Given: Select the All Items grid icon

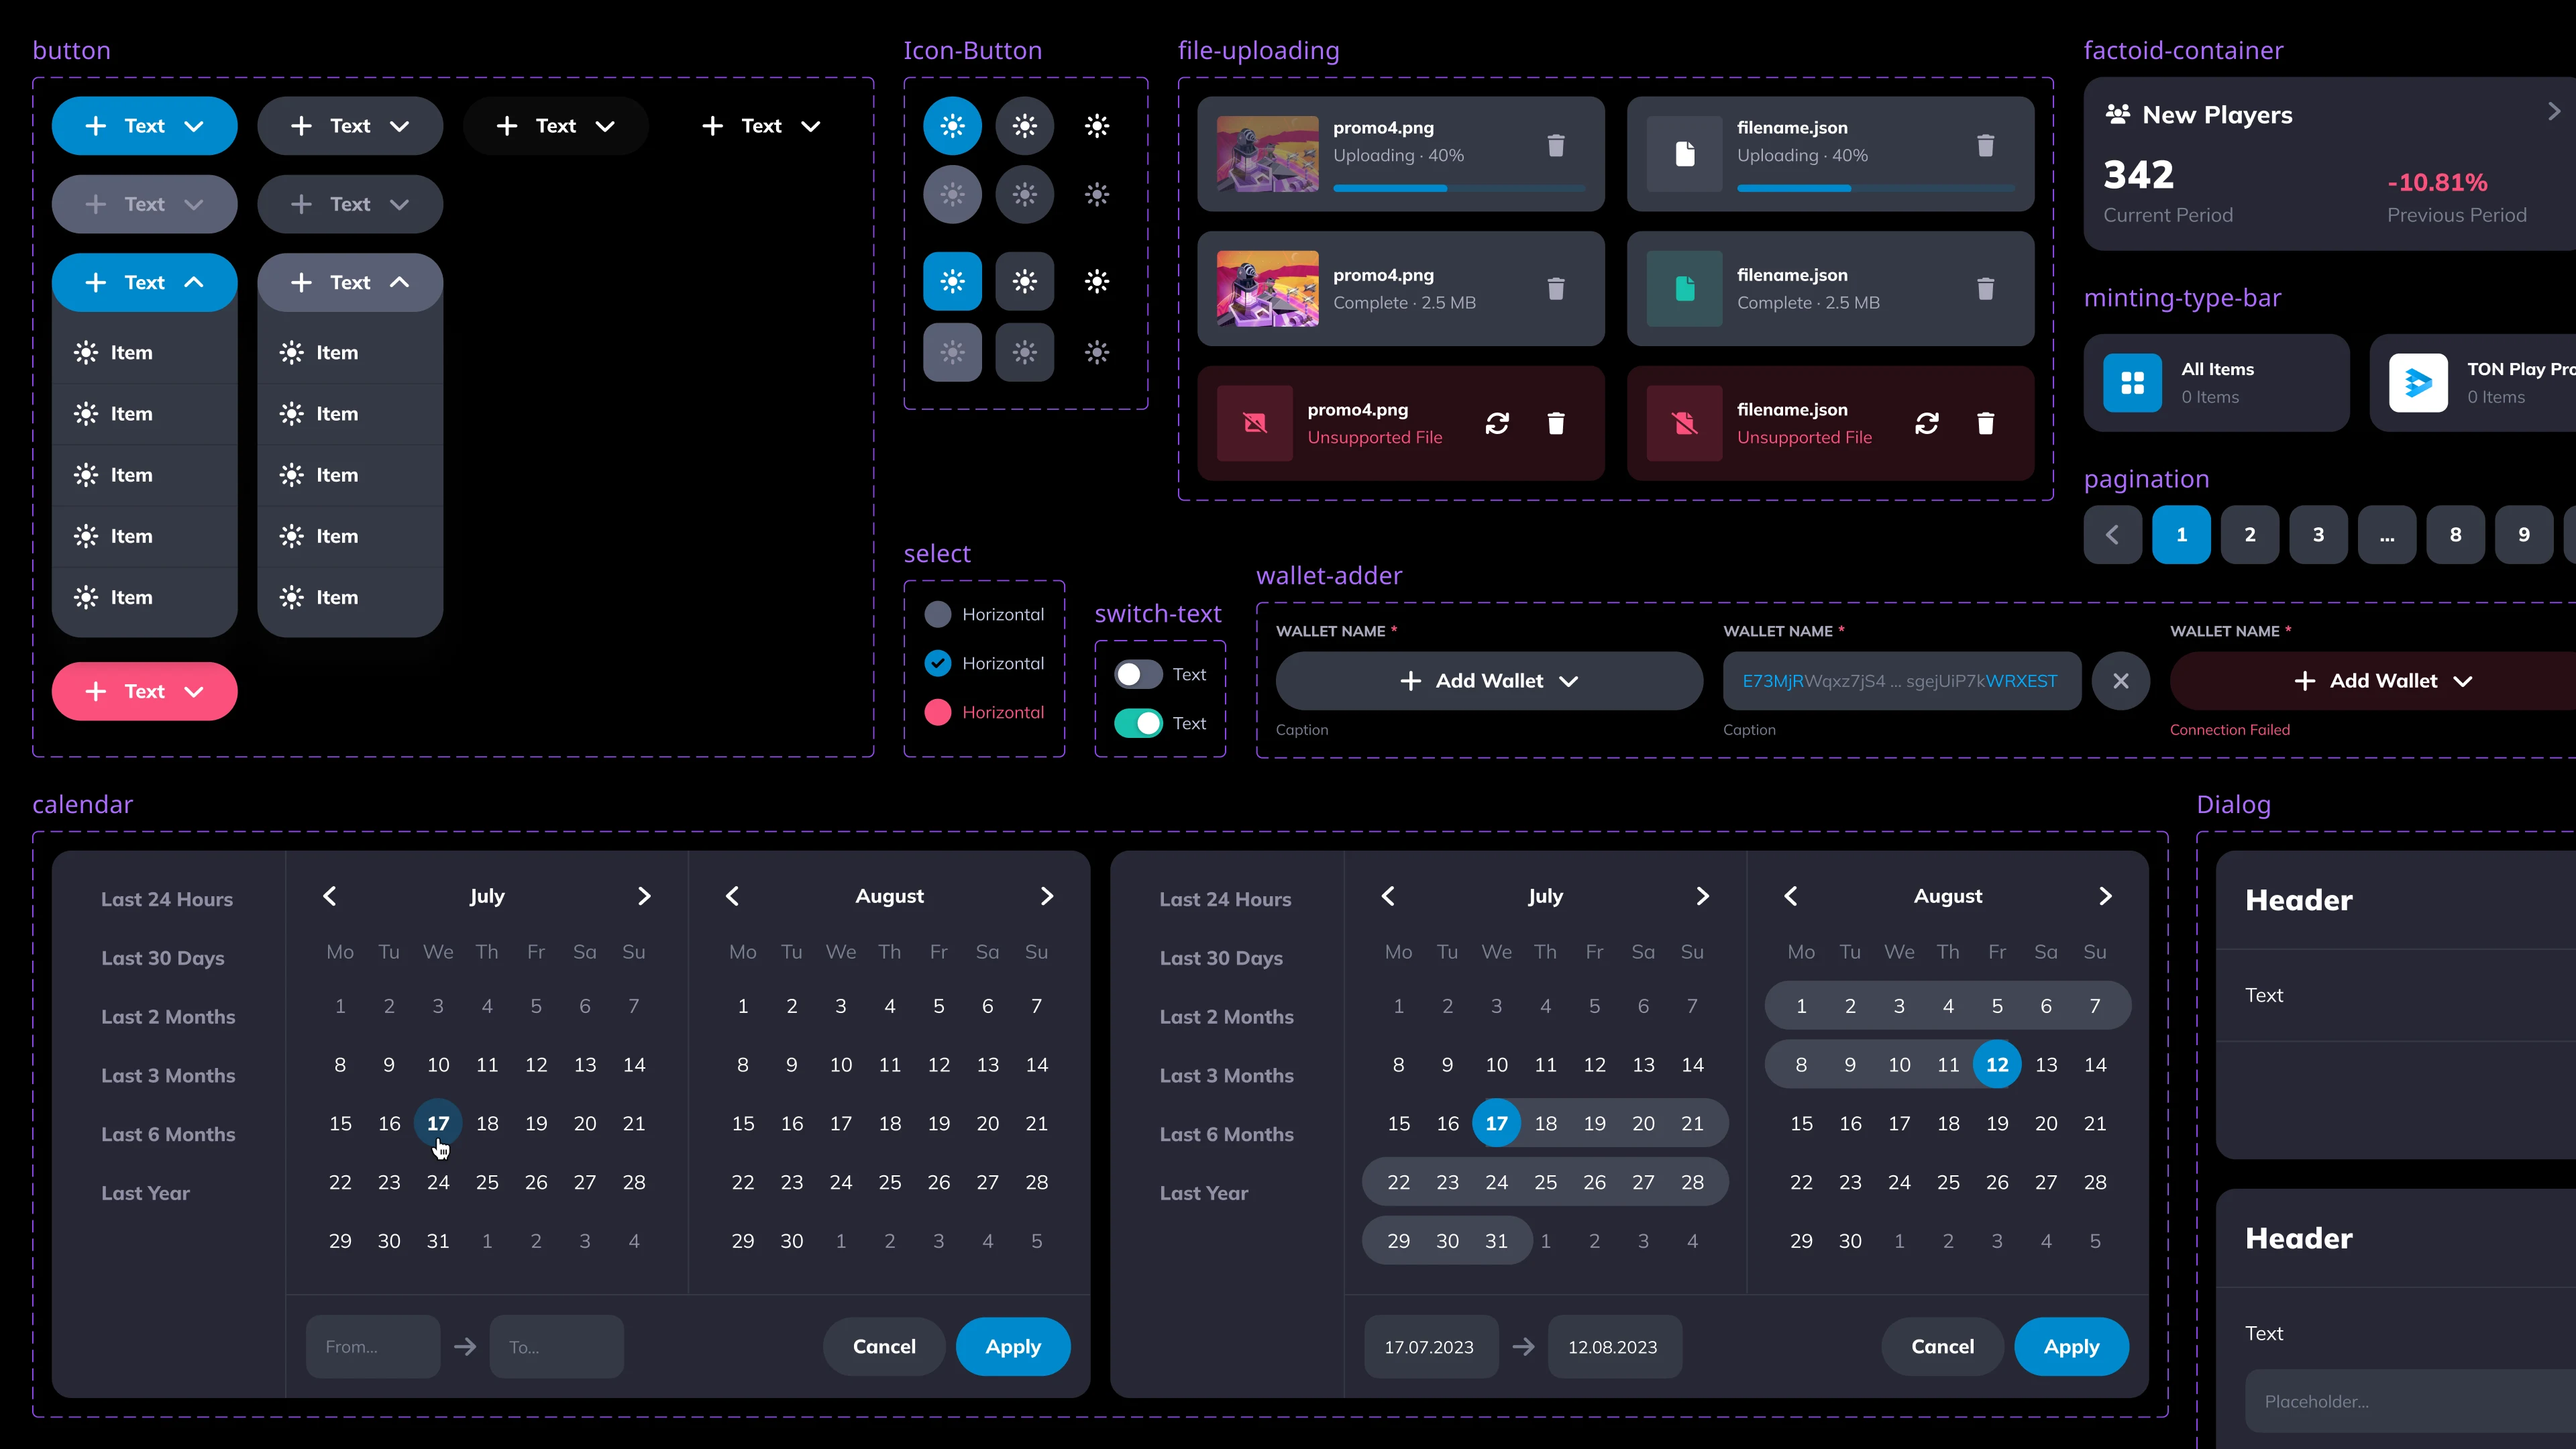Looking at the screenshot, I should [2132, 383].
